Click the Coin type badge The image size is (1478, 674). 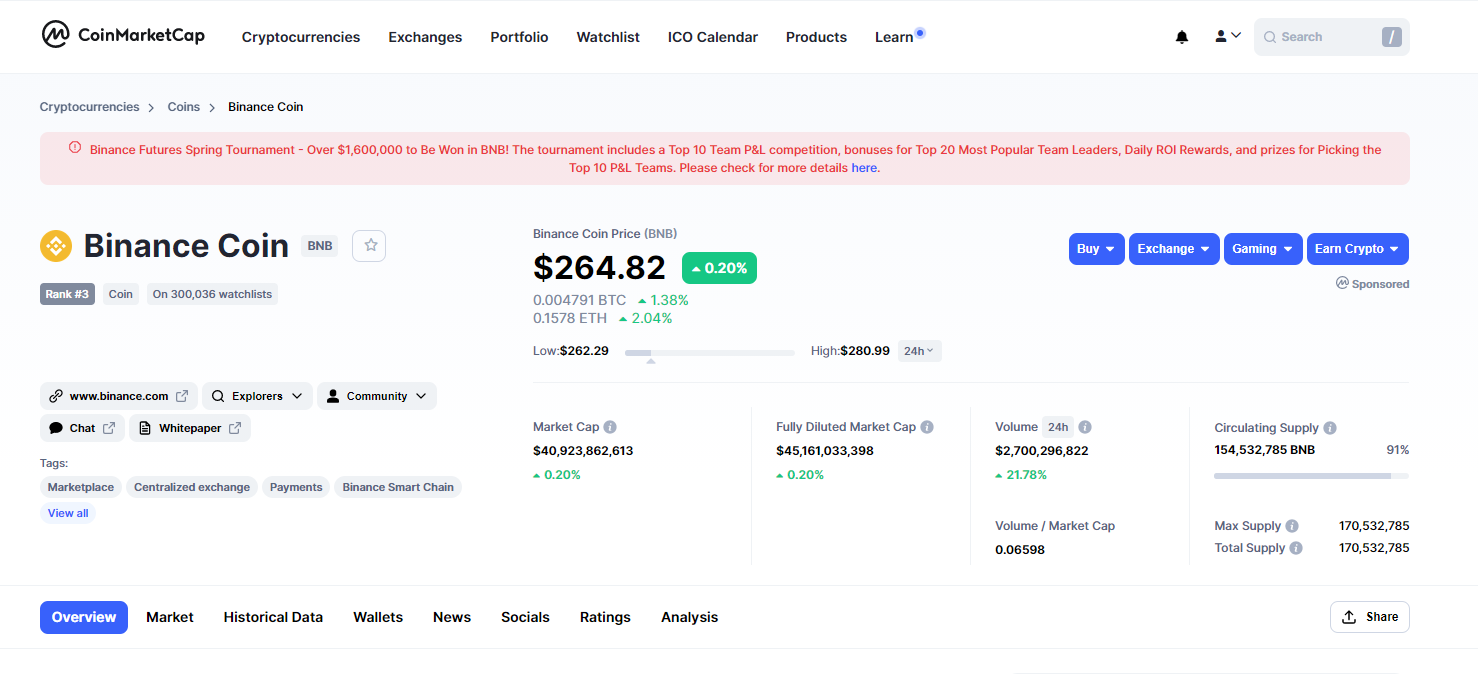click(121, 294)
